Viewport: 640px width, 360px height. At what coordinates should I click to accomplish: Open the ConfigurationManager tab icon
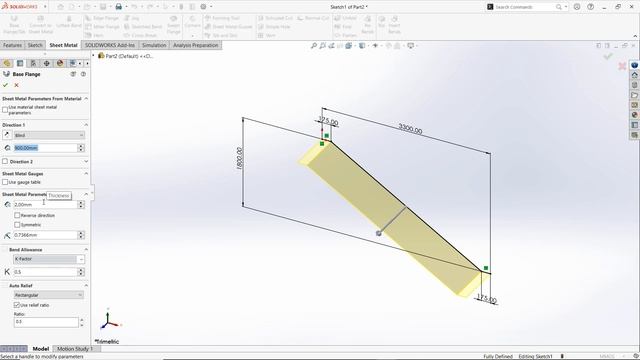click(x=33, y=63)
